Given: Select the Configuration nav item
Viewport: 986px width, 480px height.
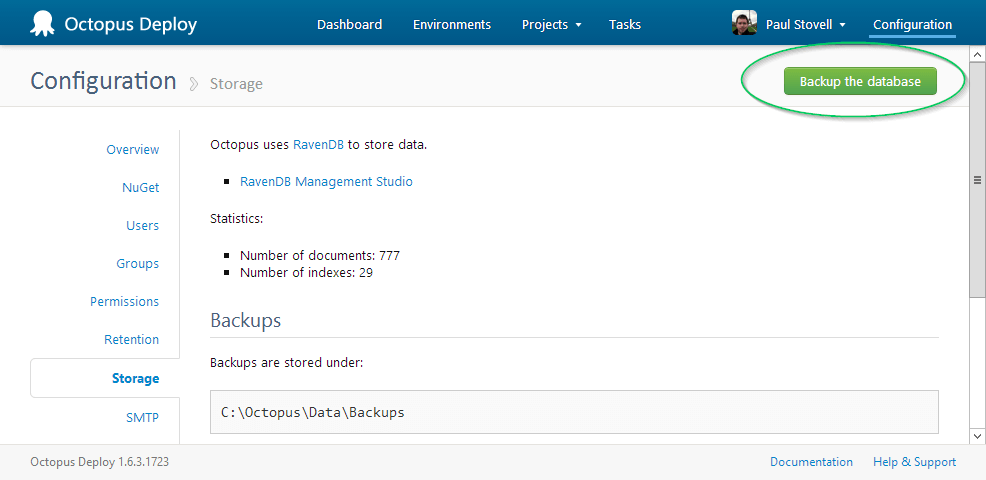Looking at the screenshot, I should click(x=912, y=24).
